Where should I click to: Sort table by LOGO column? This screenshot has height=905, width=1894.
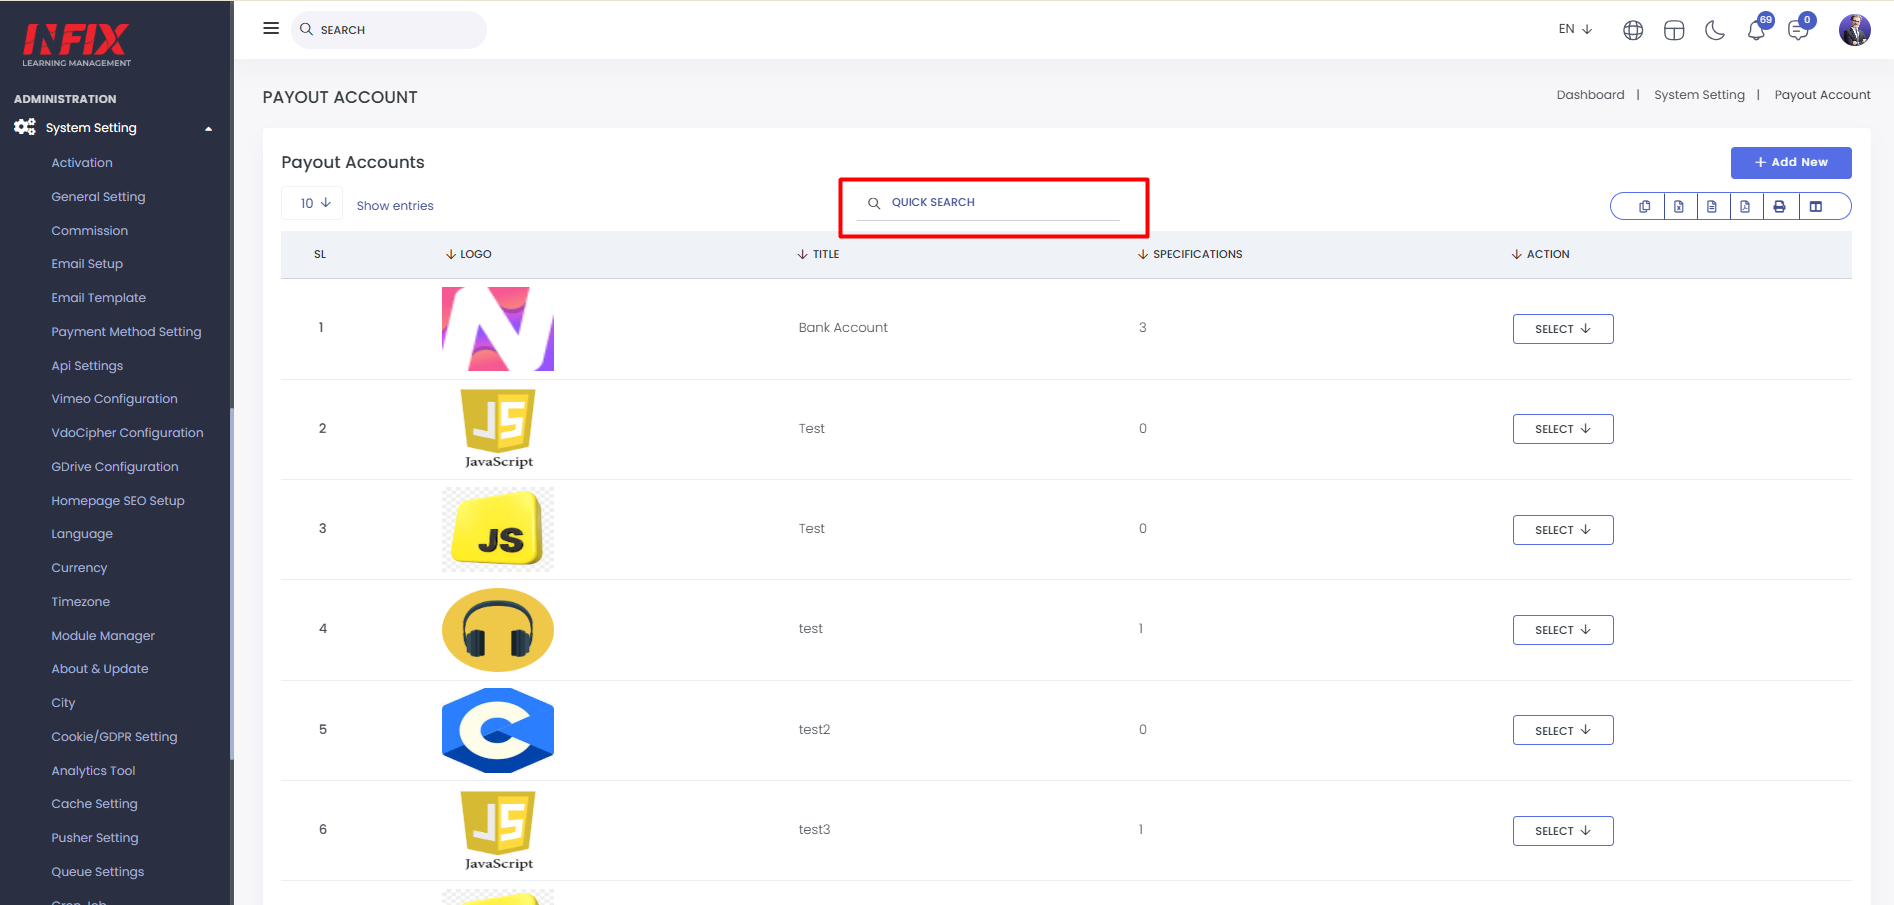click(x=468, y=254)
